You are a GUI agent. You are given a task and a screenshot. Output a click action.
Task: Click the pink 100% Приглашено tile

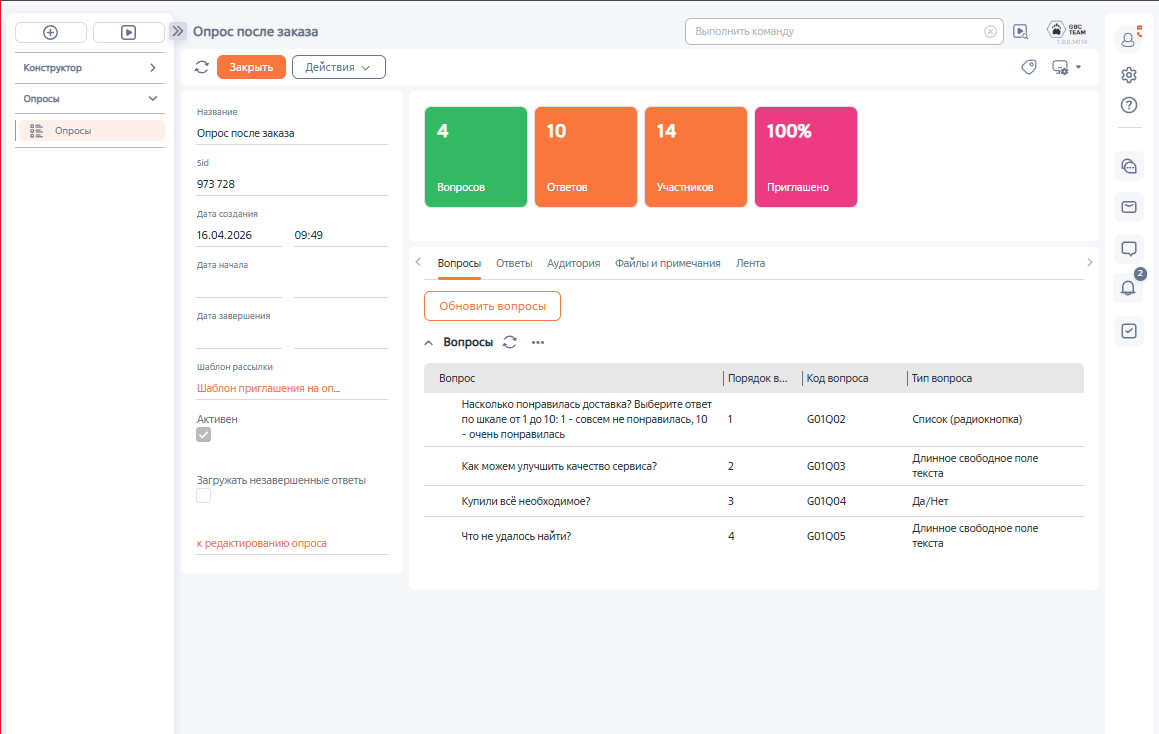(806, 157)
